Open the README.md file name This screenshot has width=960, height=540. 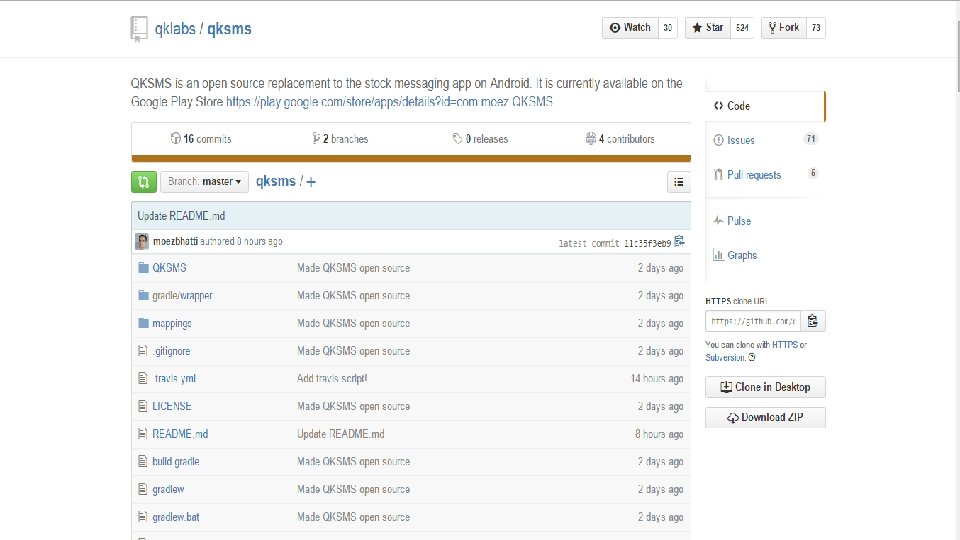point(180,433)
